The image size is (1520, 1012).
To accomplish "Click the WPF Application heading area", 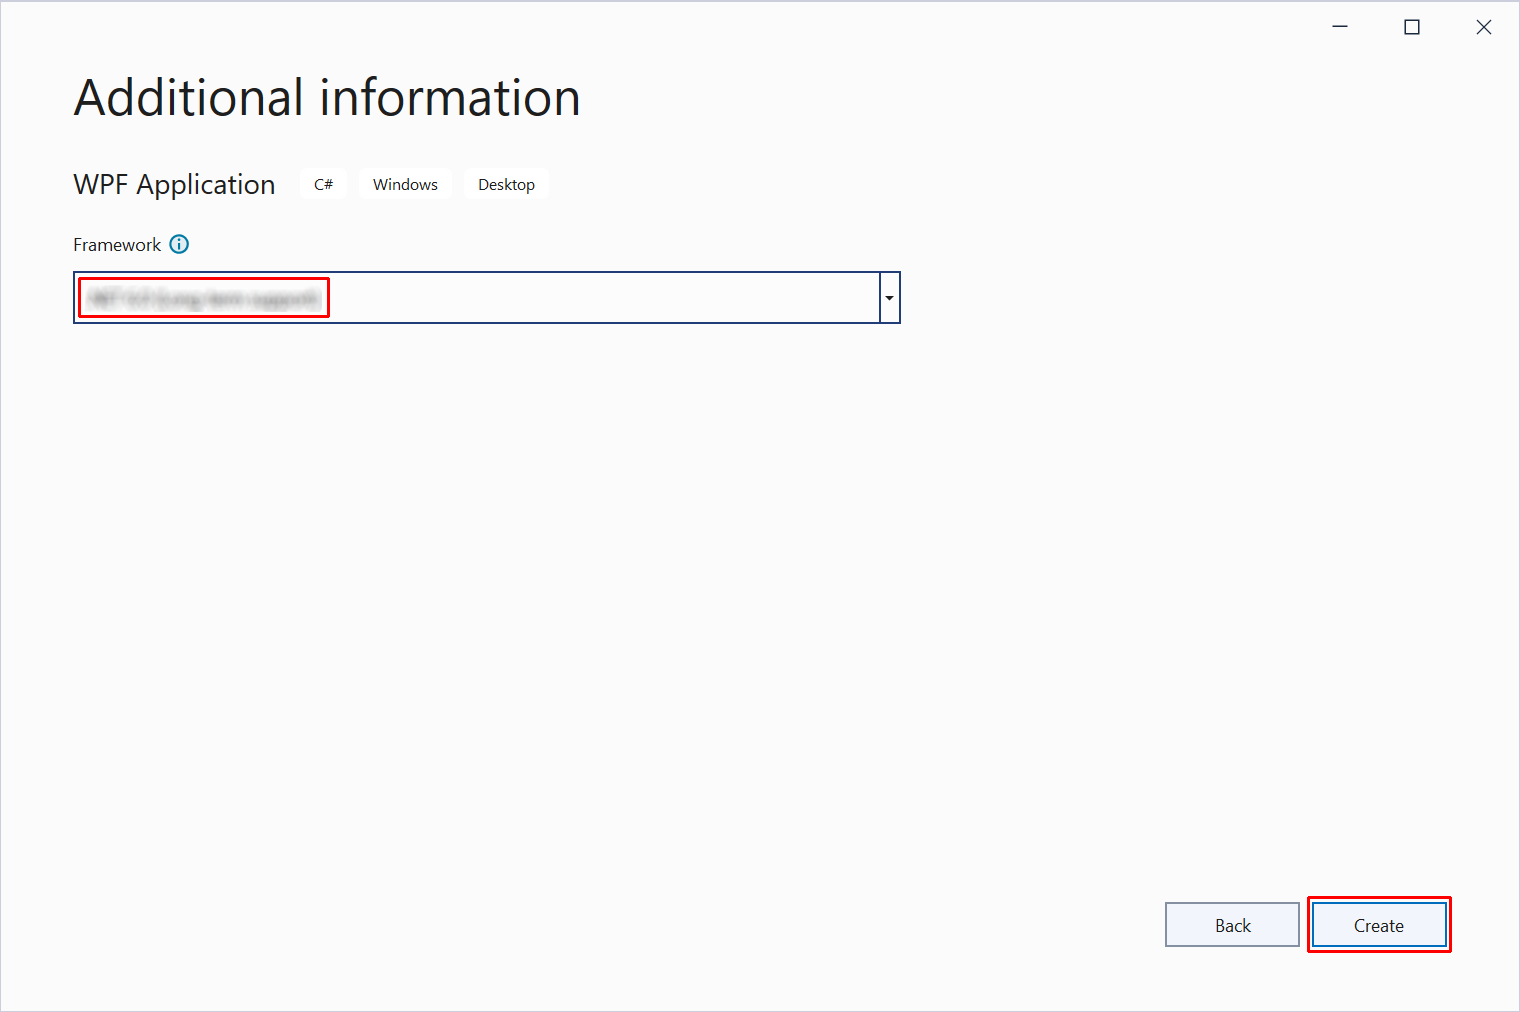I will click(x=174, y=184).
